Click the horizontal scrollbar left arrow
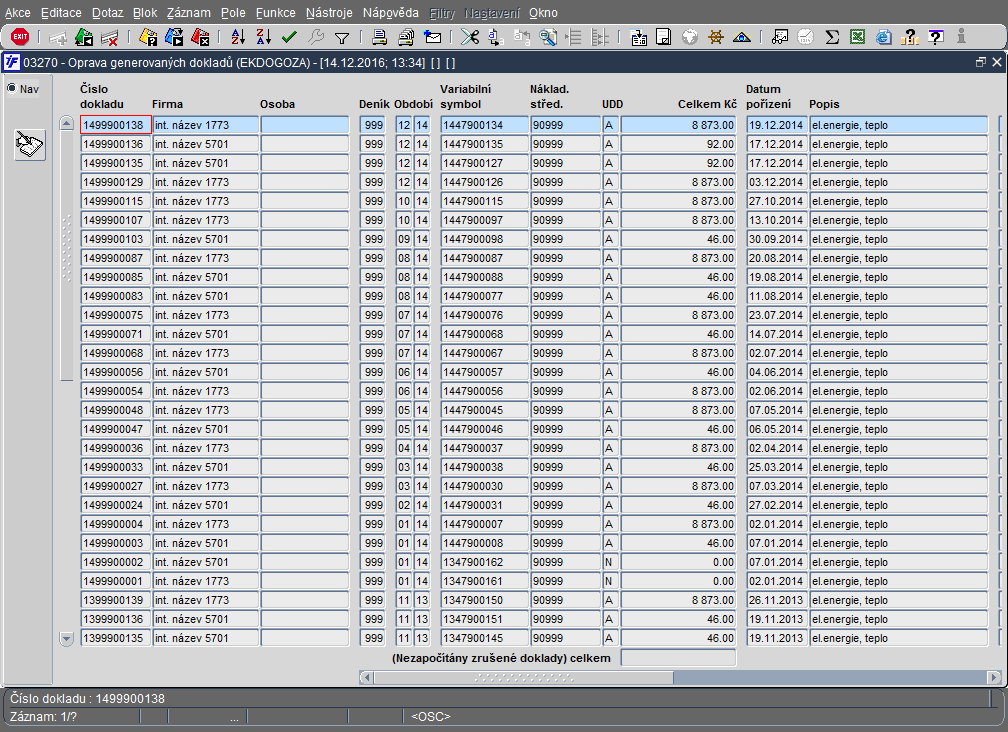 pyautogui.click(x=366, y=677)
